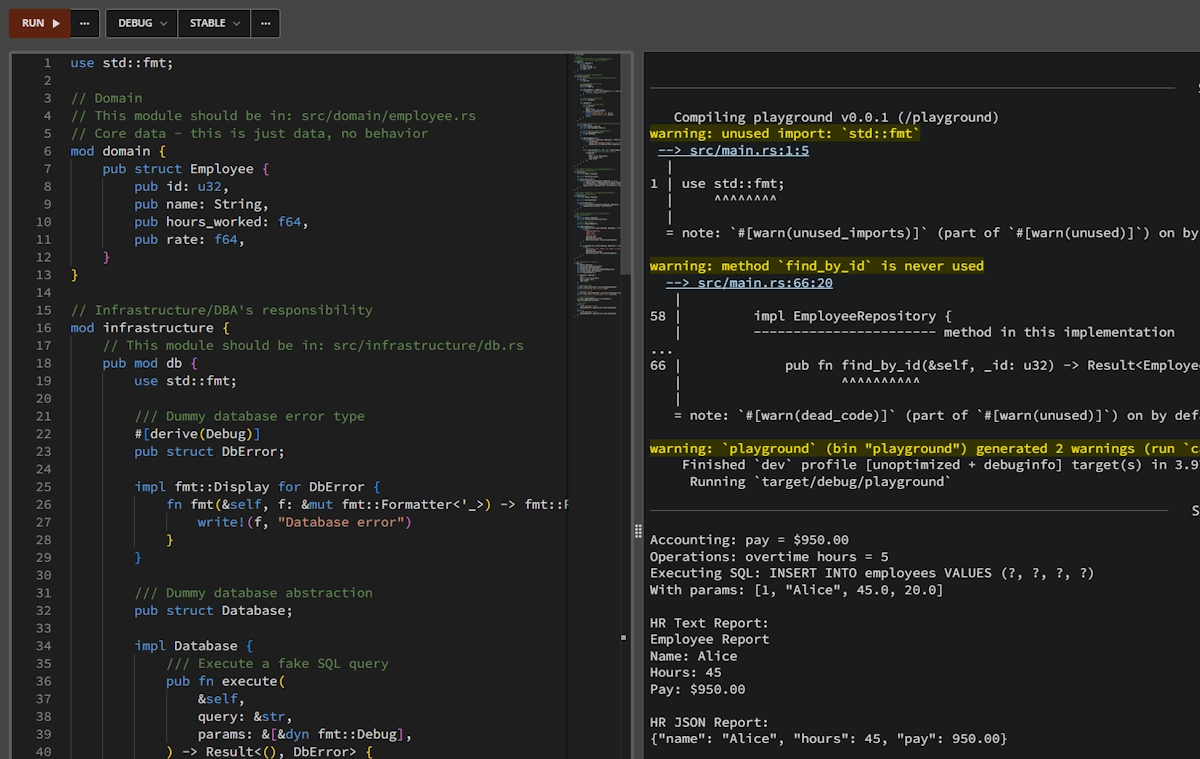Open the src/main.rs:1:5 warning link
This screenshot has width=1200, height=759.
tap(748, 150)
